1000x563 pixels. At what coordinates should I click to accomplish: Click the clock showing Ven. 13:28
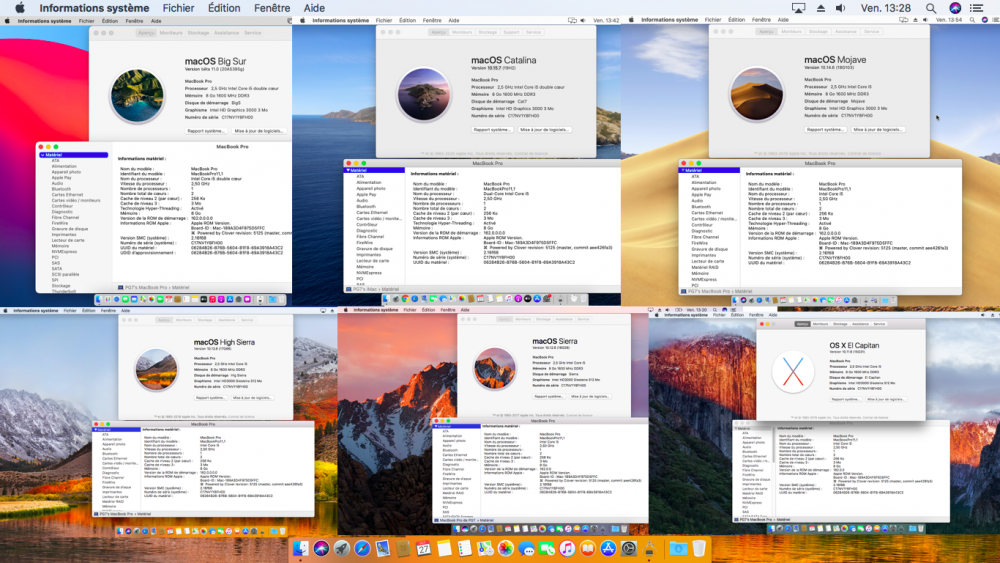886,8
